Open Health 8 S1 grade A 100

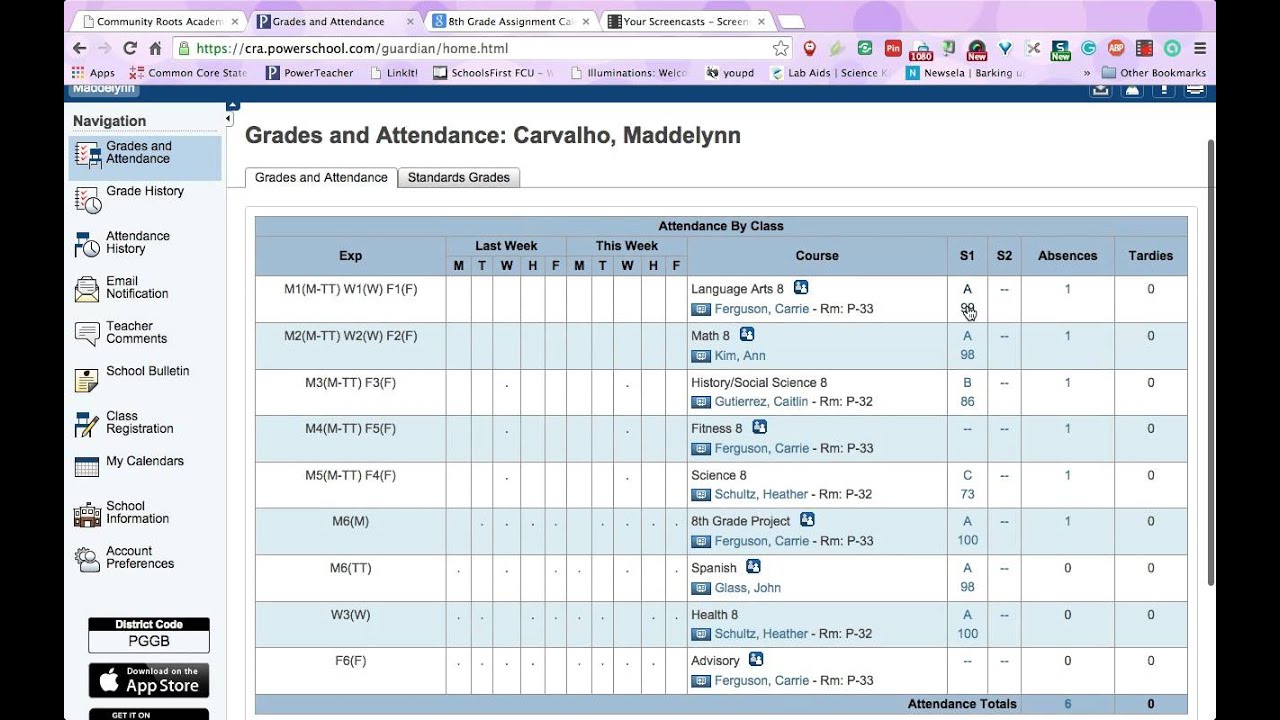point(967,624)
